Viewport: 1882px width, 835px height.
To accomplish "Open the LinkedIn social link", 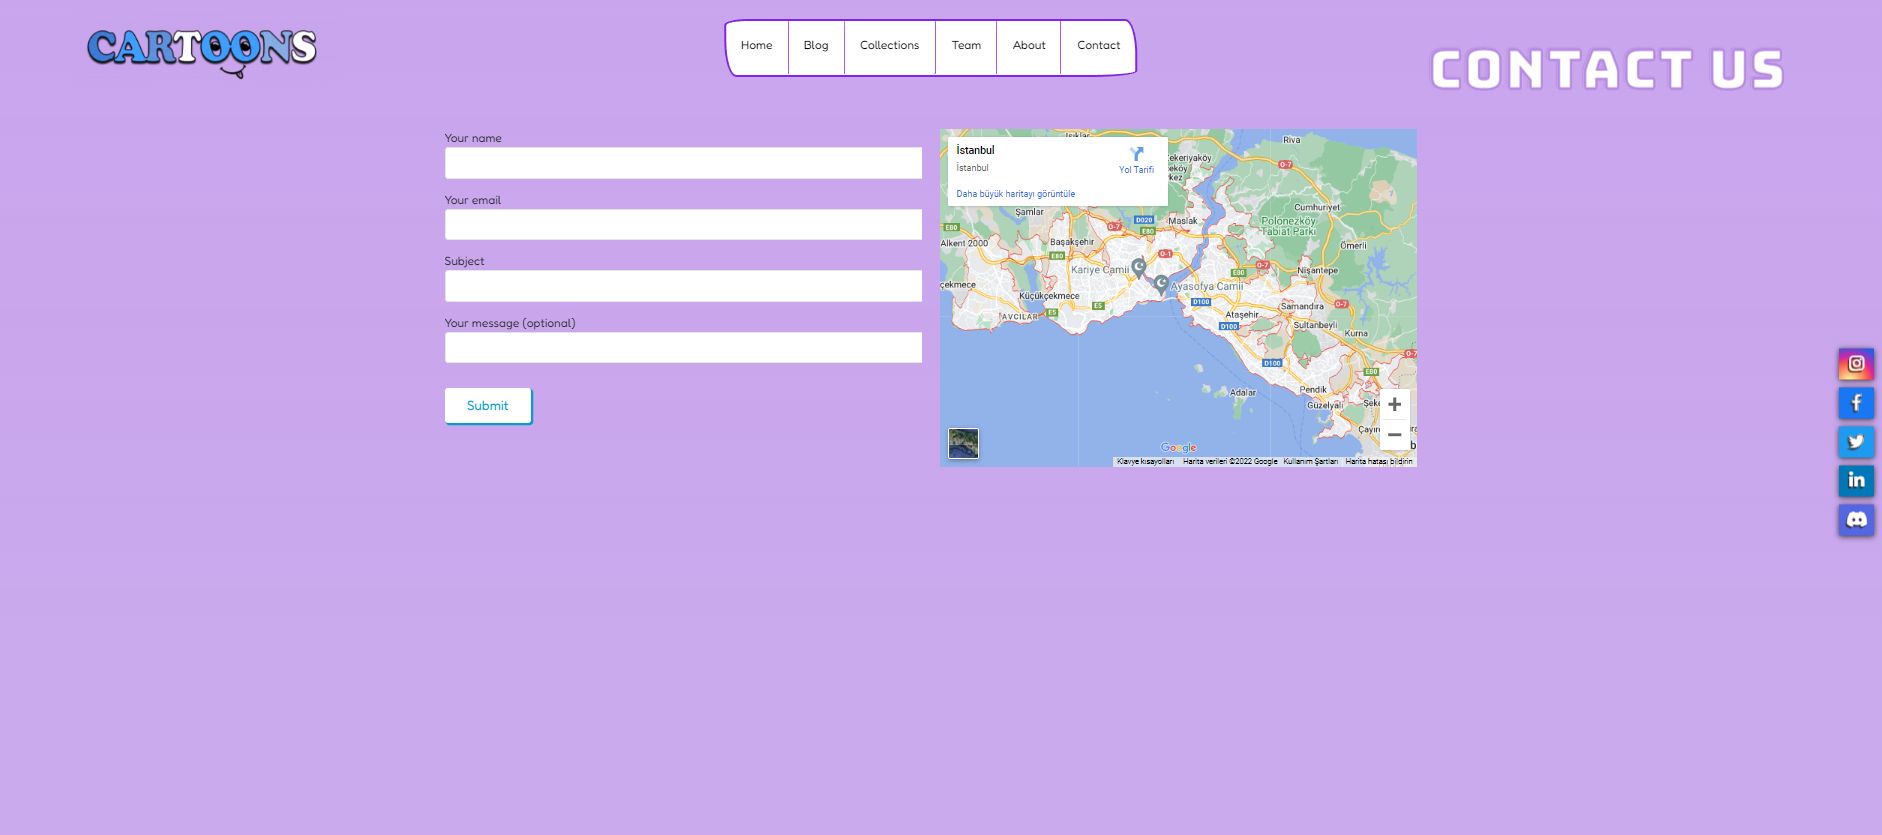I will click(1856, 481).
